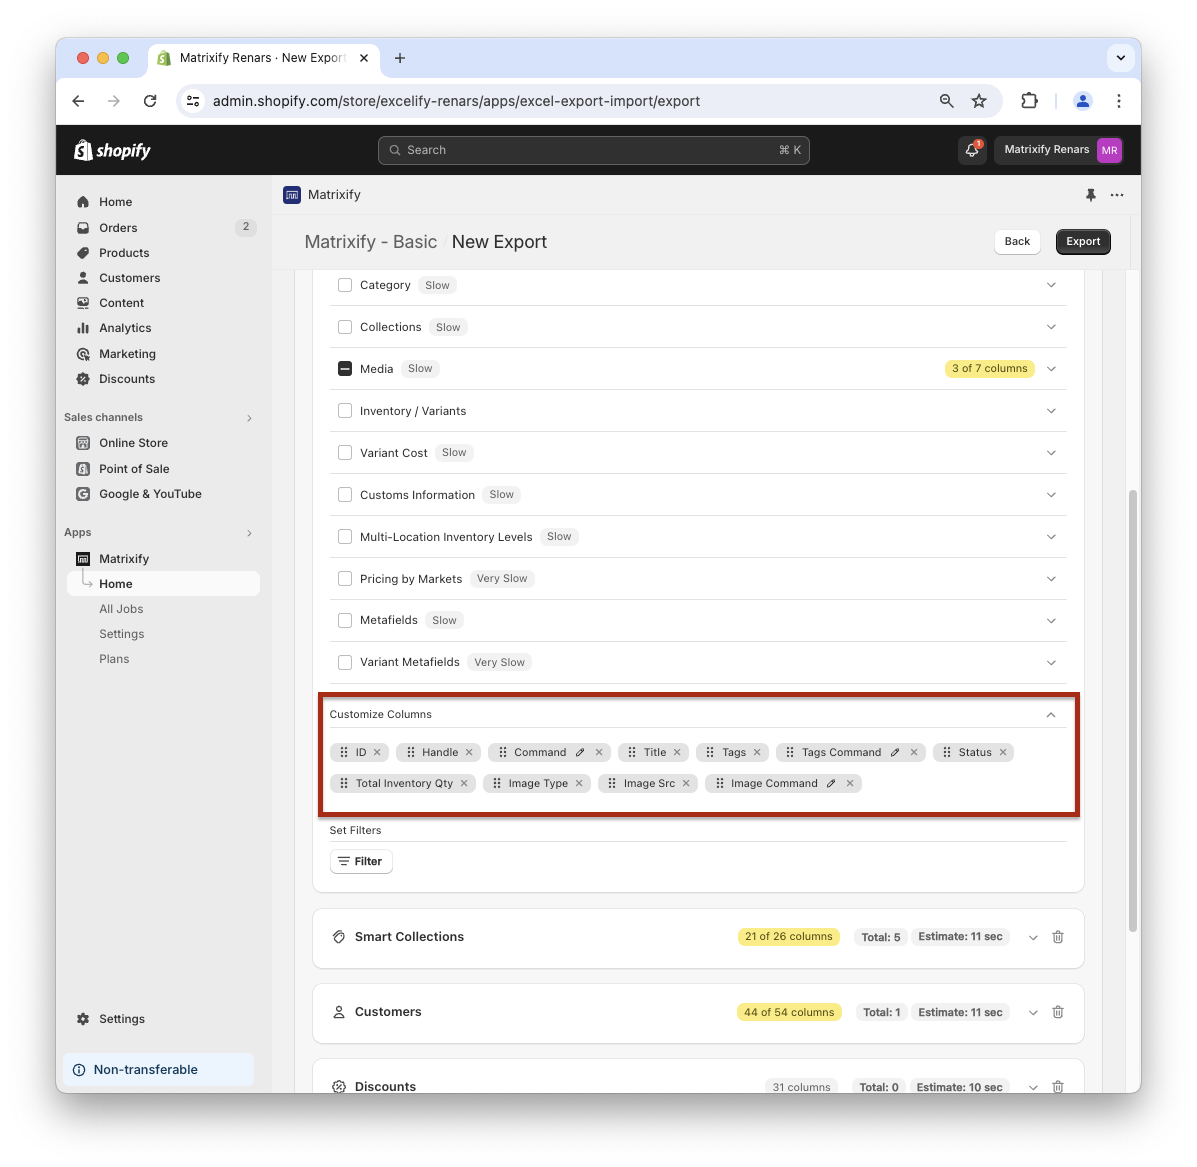This screenshot has height=1167, width=1197.
Task: Click the drag handle on Status chip
Action: point(947,753)
